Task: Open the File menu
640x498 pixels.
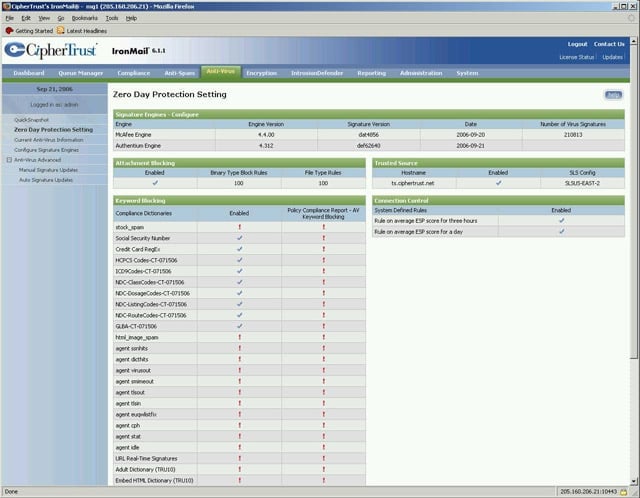Action: click(x=9, y=18)
